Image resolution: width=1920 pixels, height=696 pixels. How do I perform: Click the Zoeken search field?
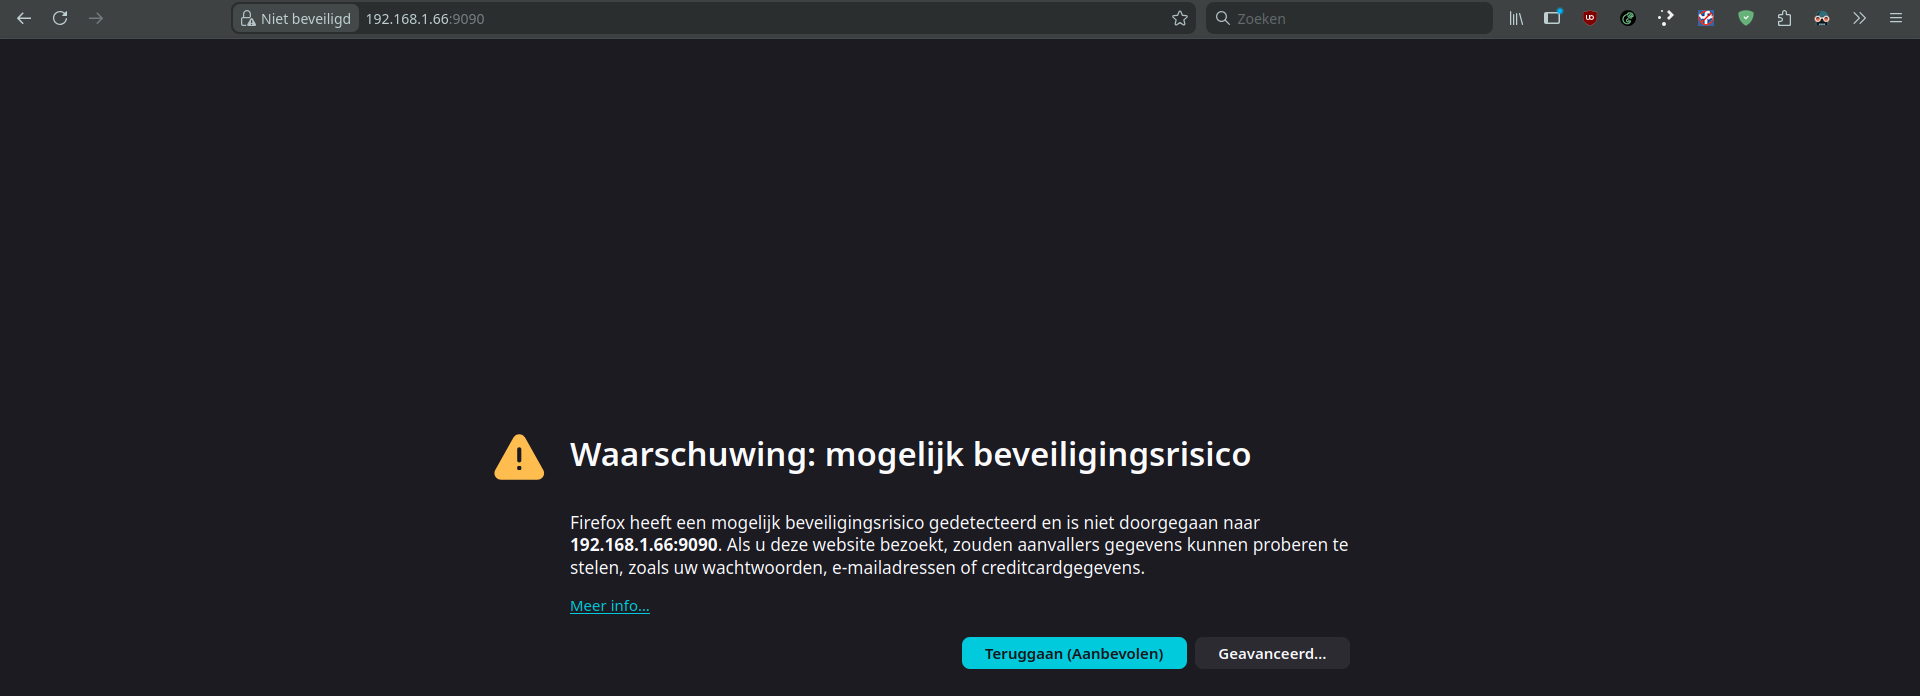pos(1350,18)
